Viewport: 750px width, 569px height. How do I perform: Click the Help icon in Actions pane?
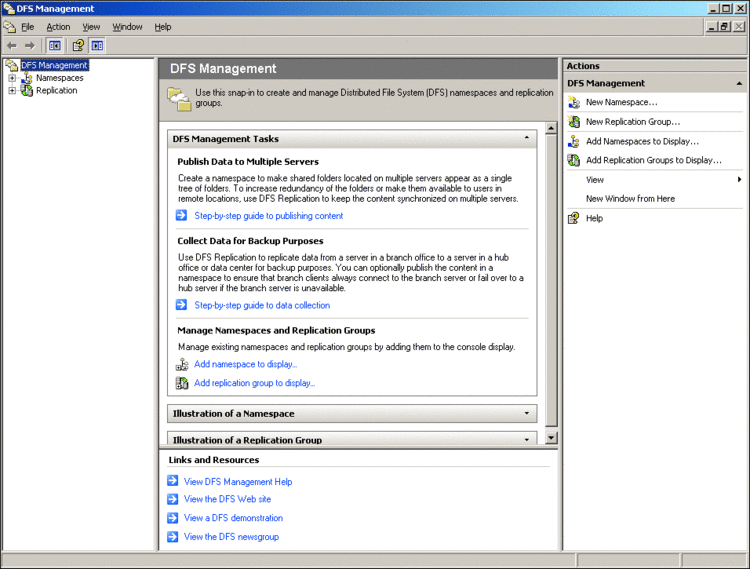[x=574, y=219]
